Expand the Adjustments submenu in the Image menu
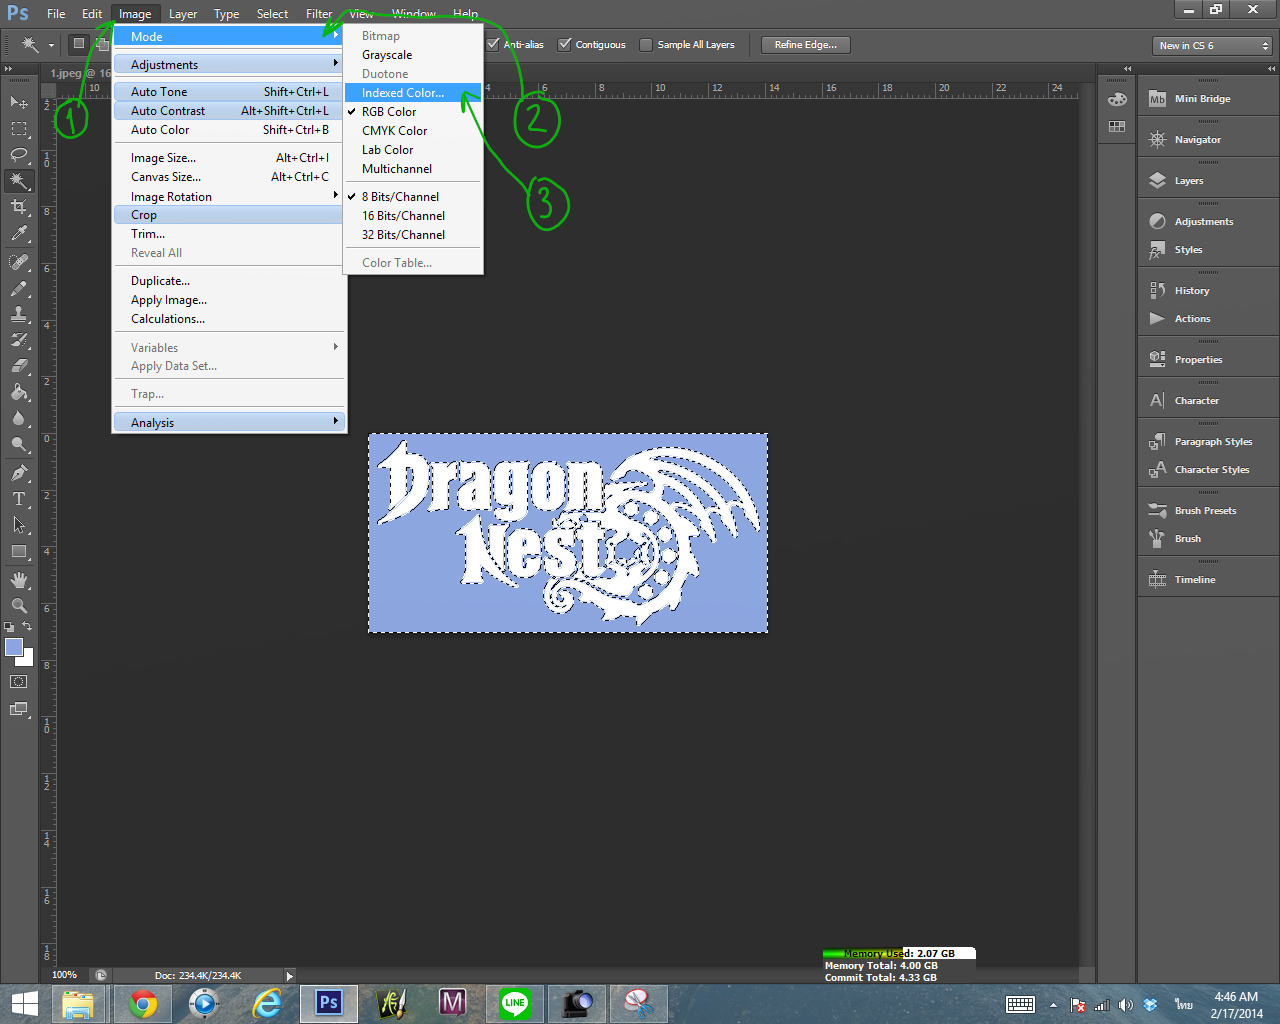This screenshot has width=1280, height=1024. click(x=229, y=65)
